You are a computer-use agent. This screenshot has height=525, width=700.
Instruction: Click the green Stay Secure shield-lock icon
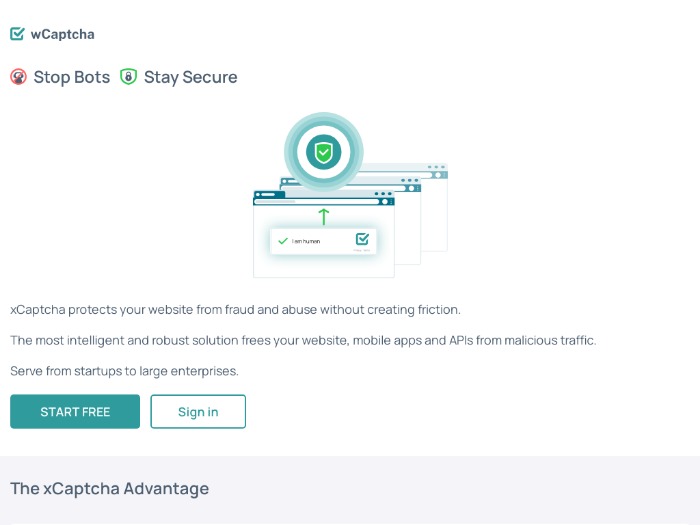click(x=128, y=77)
